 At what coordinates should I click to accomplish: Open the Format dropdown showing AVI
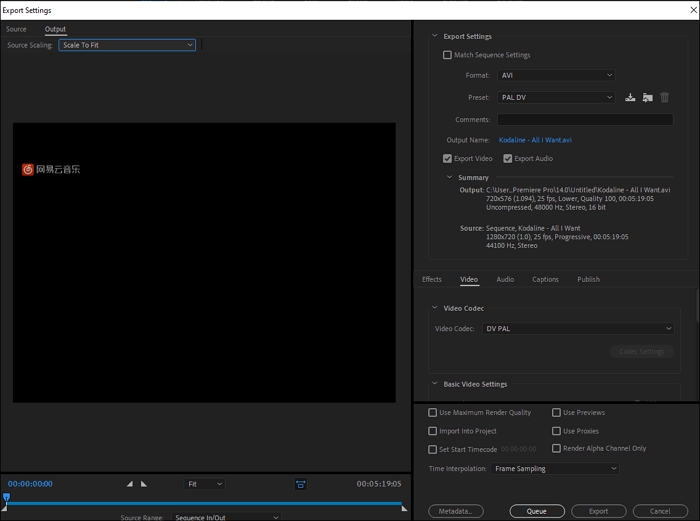(556, 75)
